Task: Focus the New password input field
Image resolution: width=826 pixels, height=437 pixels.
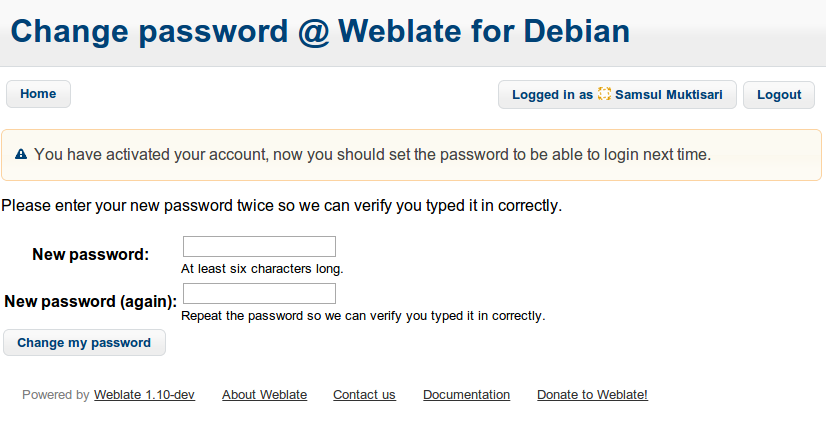Action: pyautogui.click(x=259, y=247)
